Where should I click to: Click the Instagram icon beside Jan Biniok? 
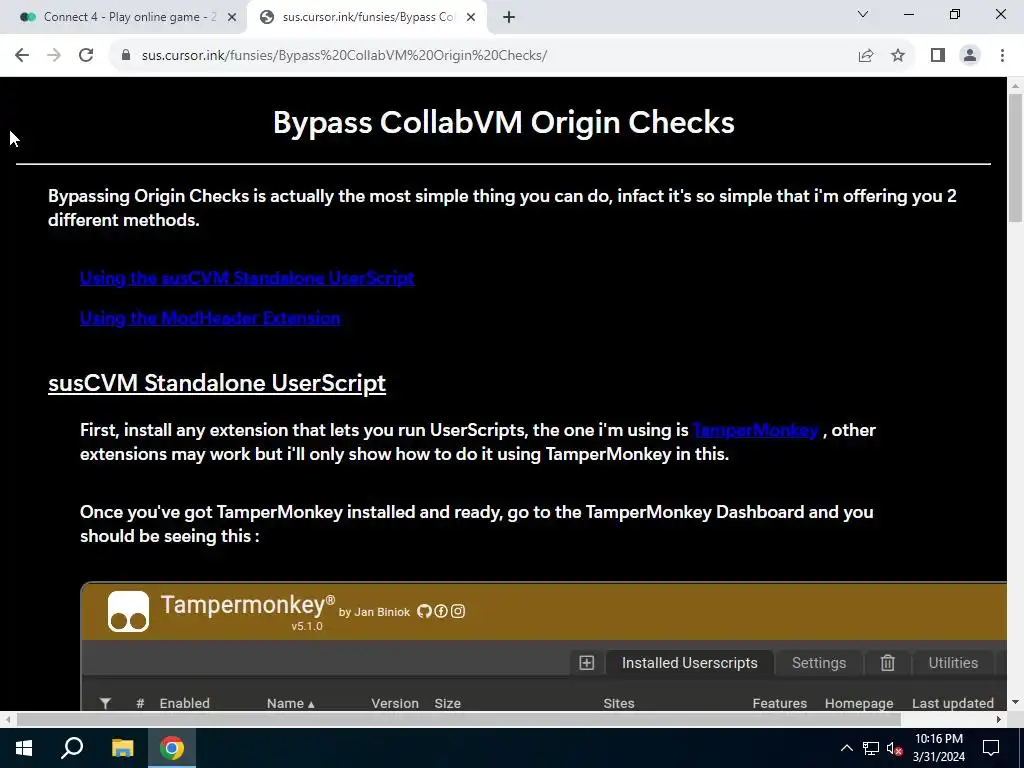click(x=458, y=611)
